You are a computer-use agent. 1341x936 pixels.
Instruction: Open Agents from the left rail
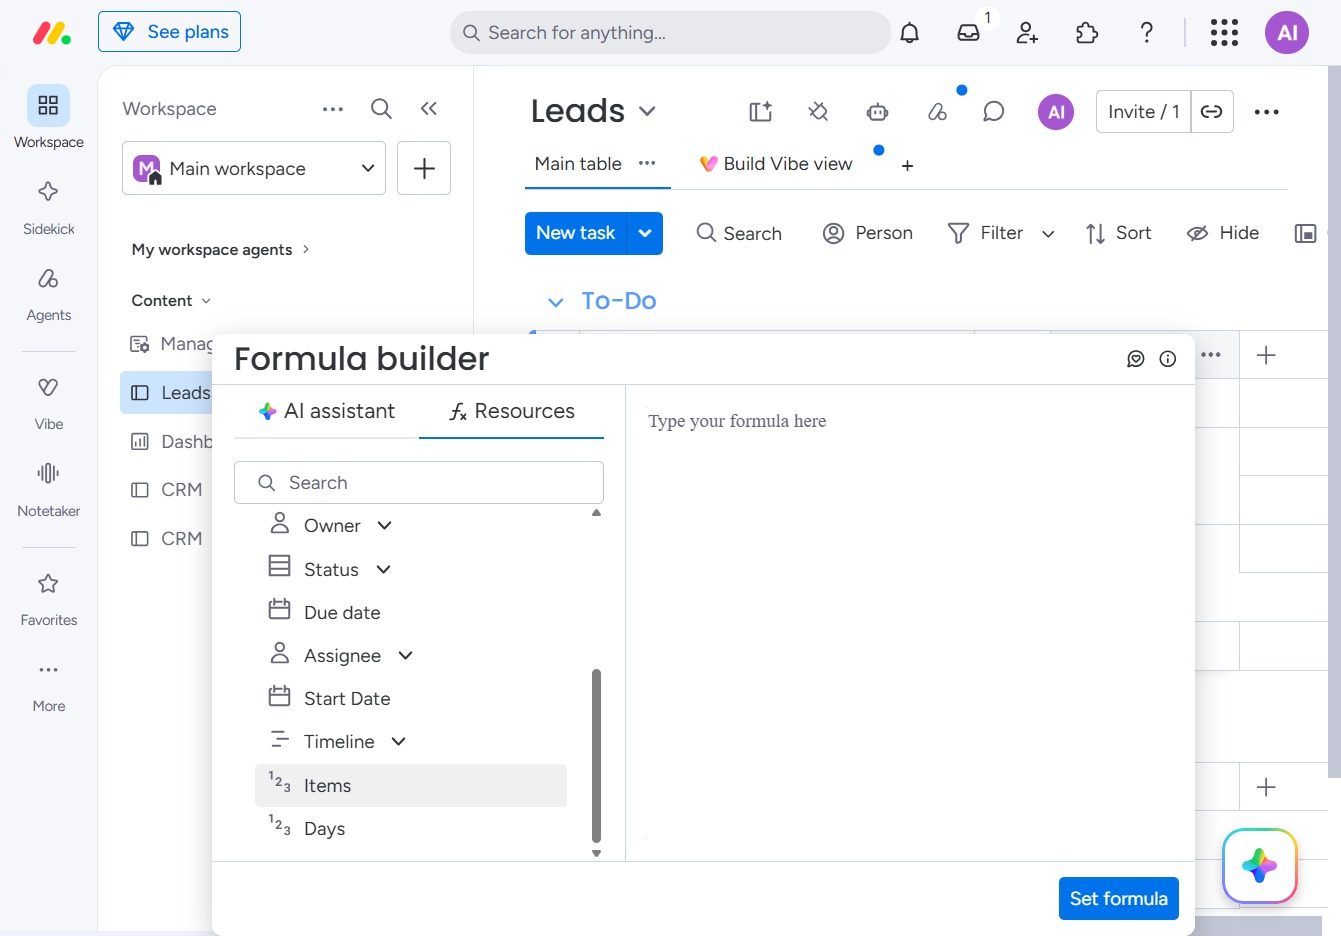(48, 294)
